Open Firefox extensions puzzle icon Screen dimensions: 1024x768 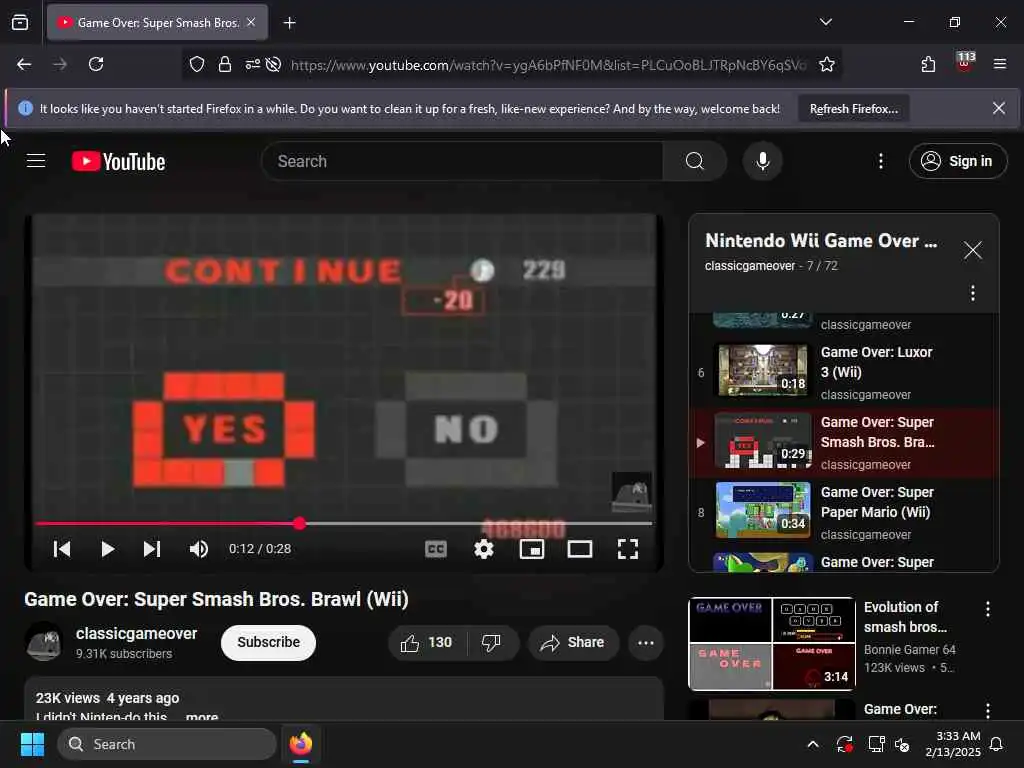tap(928, 64)
